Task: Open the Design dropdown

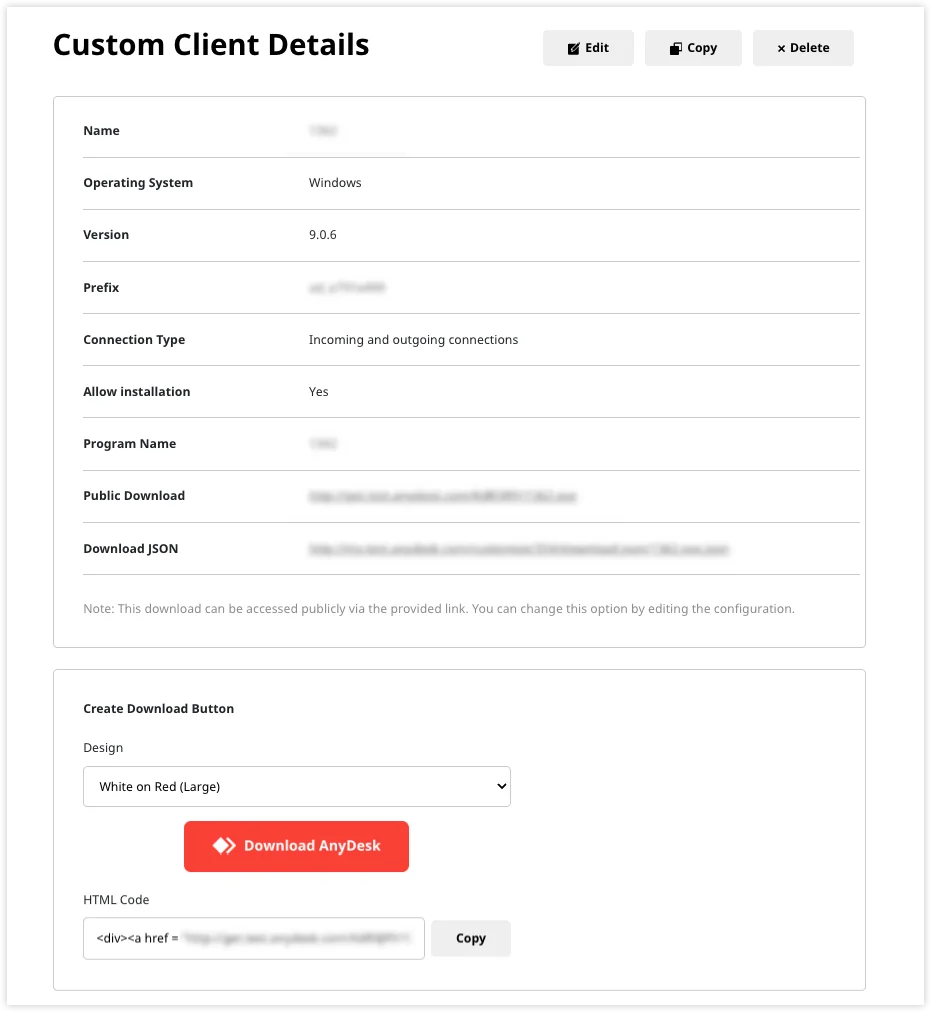Action: tap(297, 786)
